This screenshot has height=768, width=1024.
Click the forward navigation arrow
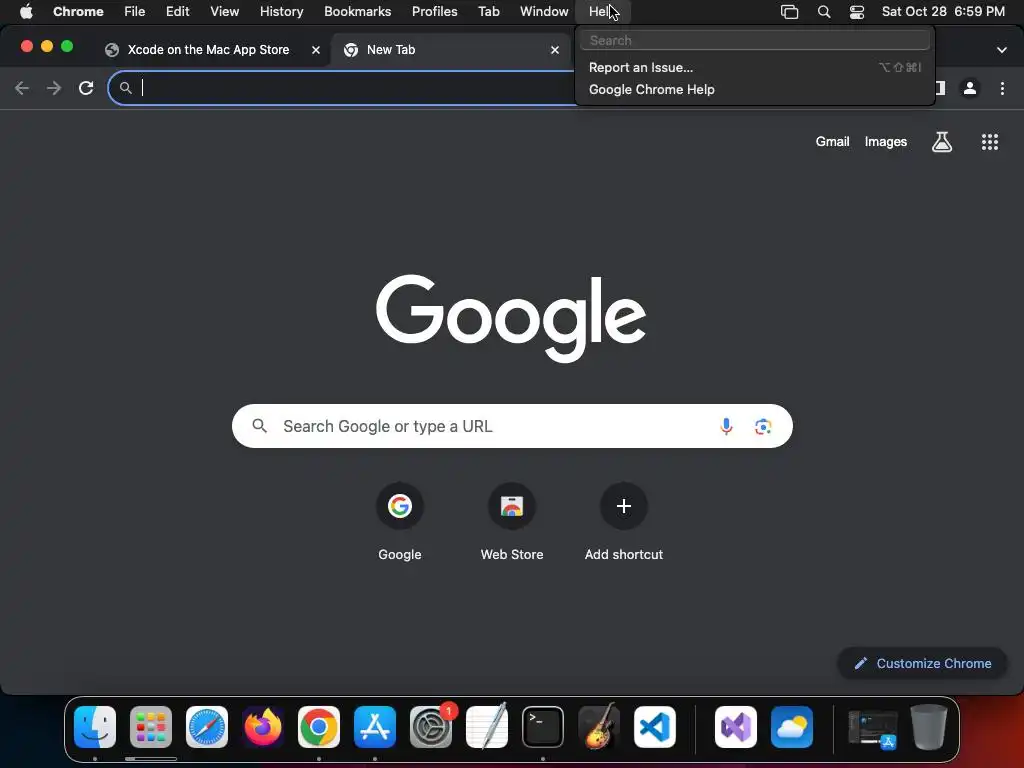pyautogui.click(x=54, y=88)
